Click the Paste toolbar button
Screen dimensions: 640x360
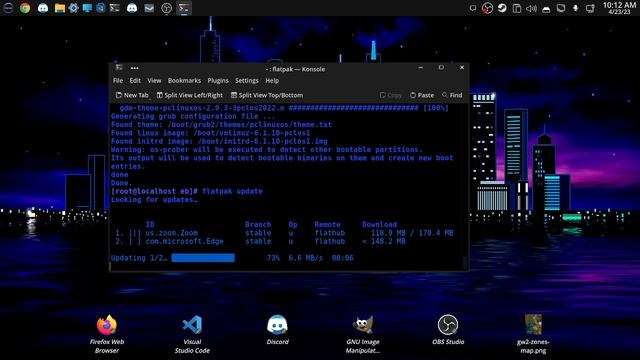[422, 95]
